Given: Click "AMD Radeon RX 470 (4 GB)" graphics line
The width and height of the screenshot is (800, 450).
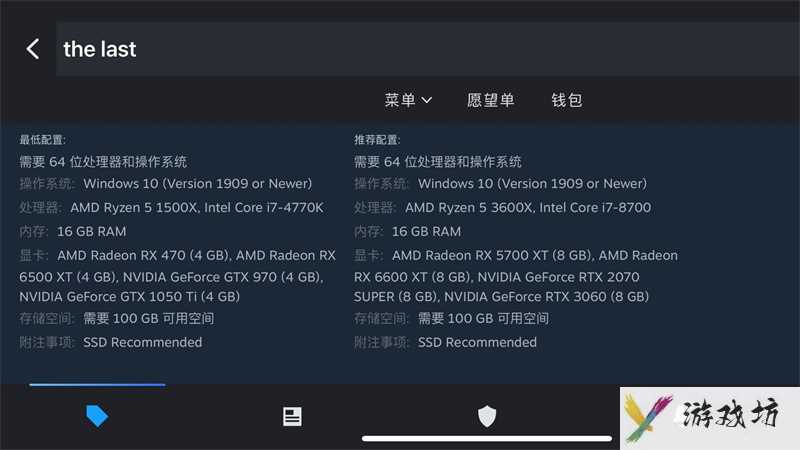Looking at the screenshot, I should 196,255.
